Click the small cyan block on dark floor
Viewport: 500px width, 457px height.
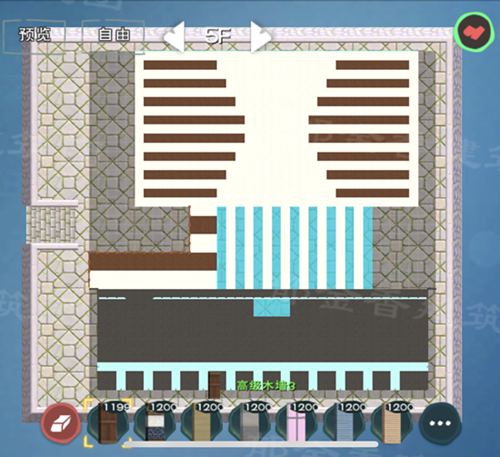[272, 307]
